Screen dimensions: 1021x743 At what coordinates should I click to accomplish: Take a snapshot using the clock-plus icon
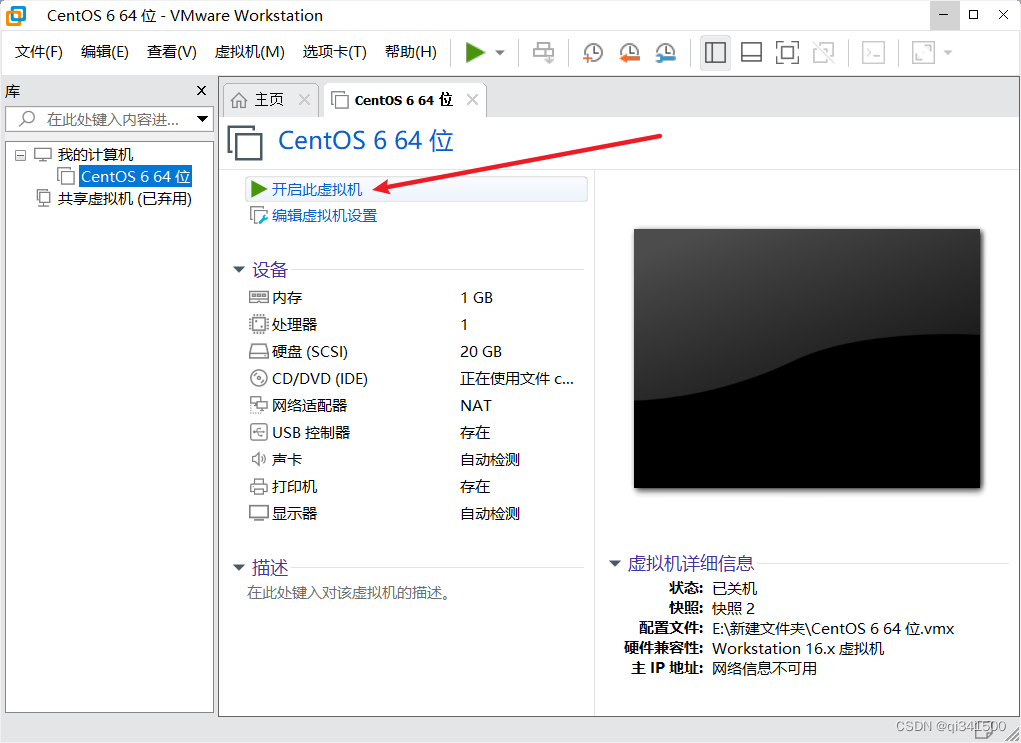(593, 52)
